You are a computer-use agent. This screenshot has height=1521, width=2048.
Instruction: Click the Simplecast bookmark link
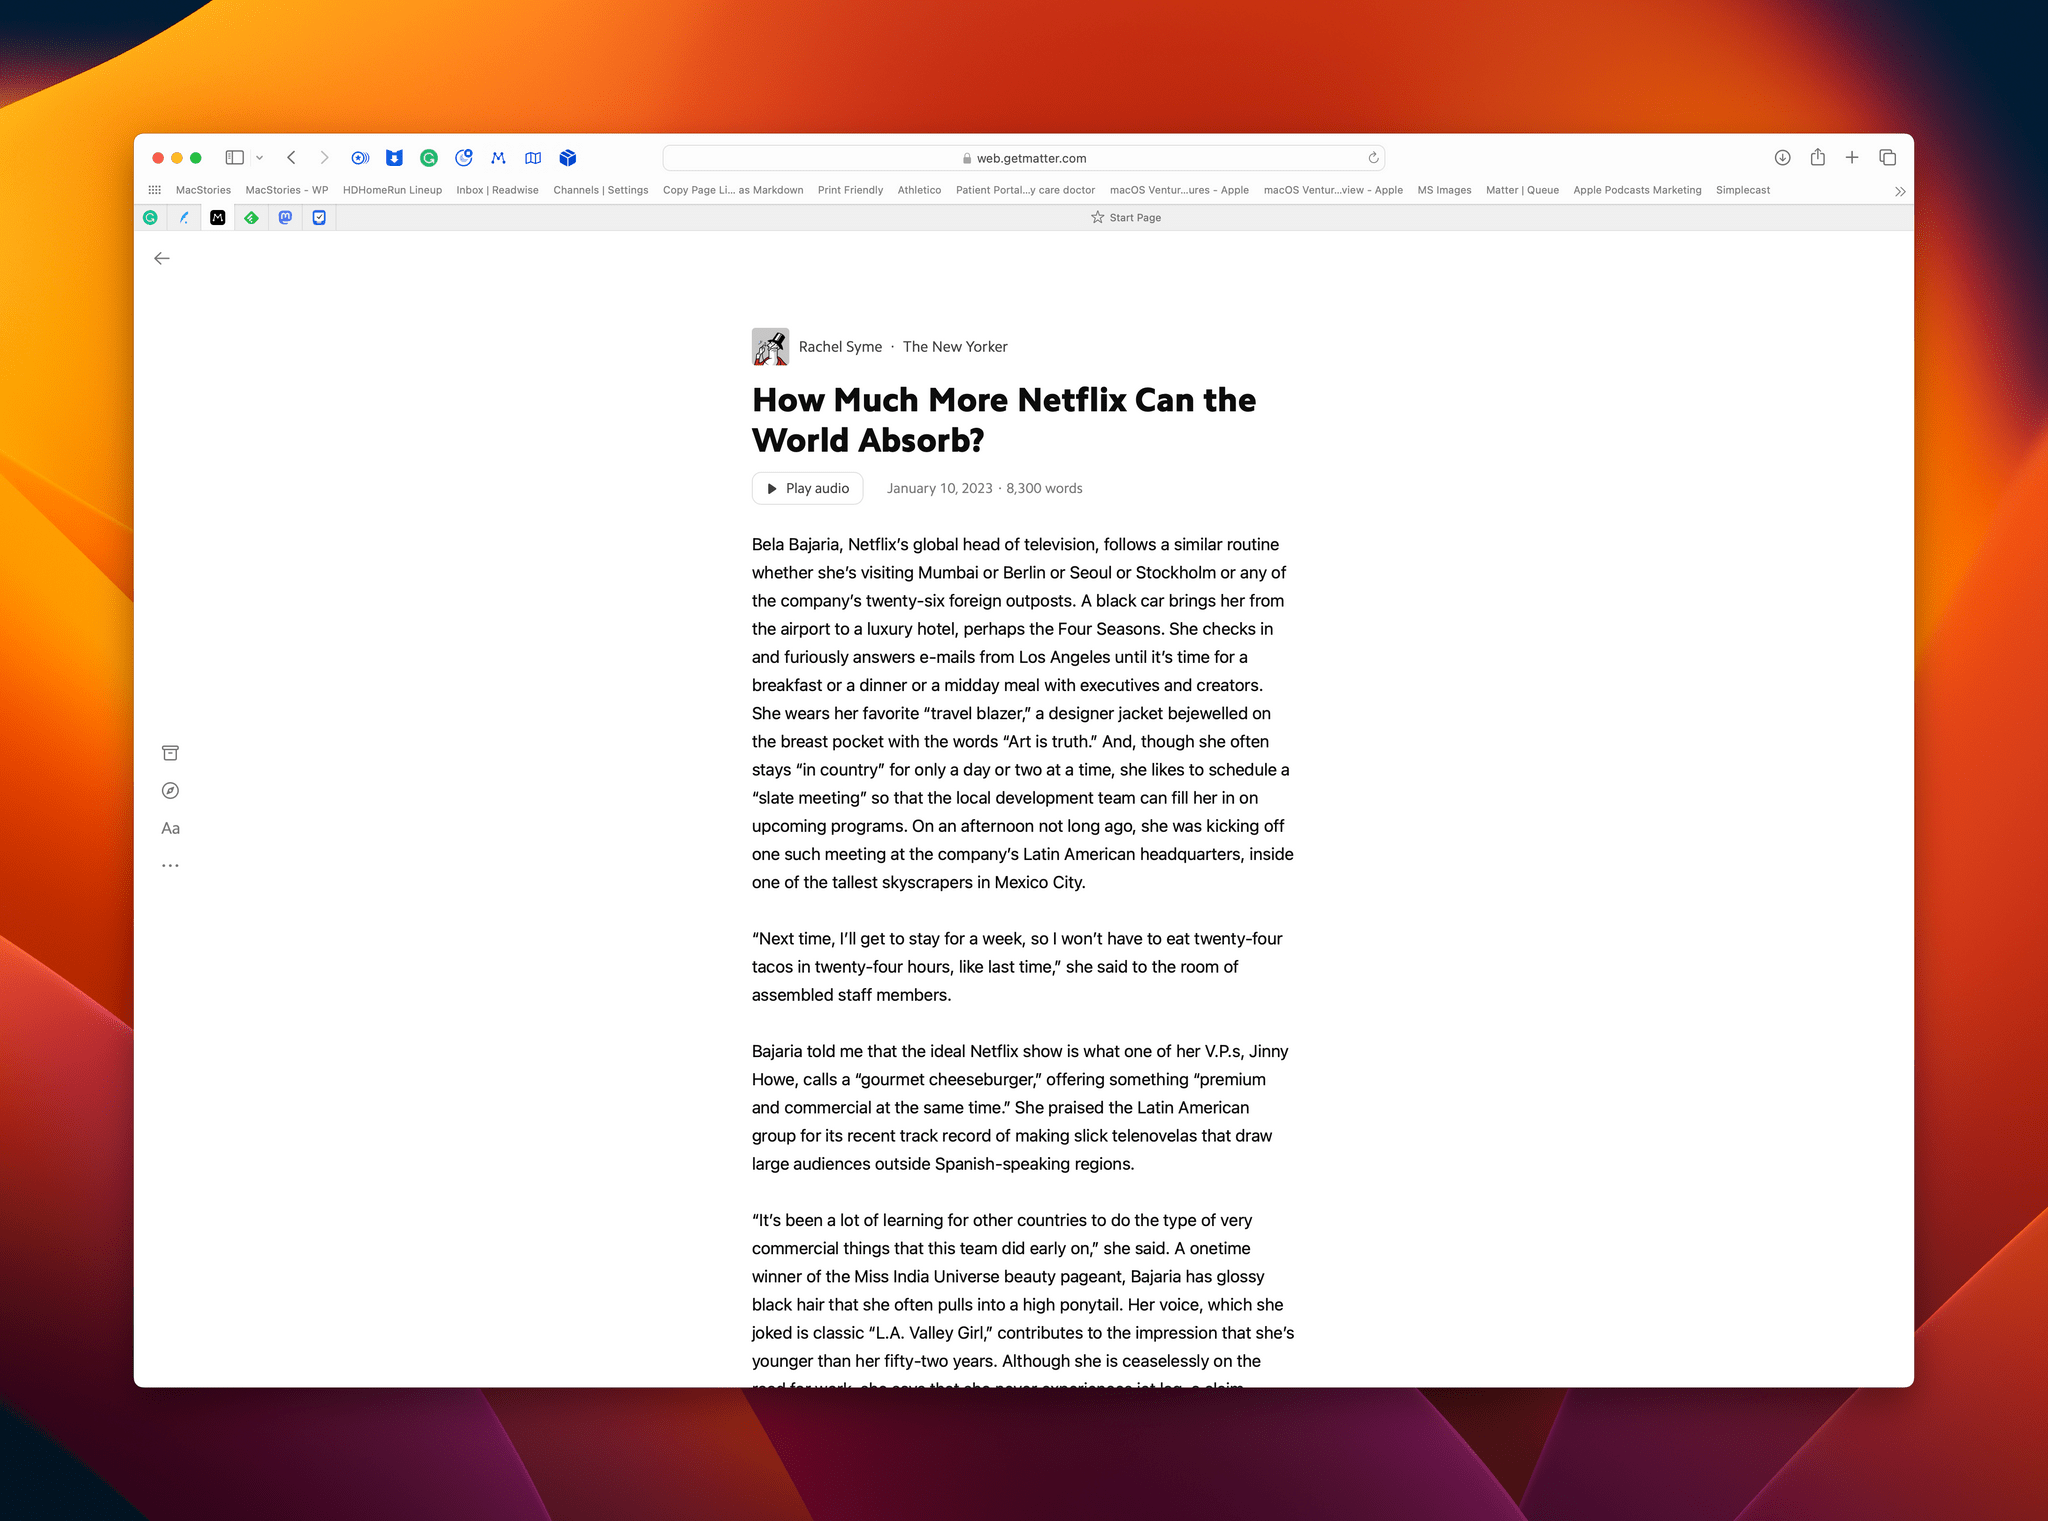(1743, 190)
